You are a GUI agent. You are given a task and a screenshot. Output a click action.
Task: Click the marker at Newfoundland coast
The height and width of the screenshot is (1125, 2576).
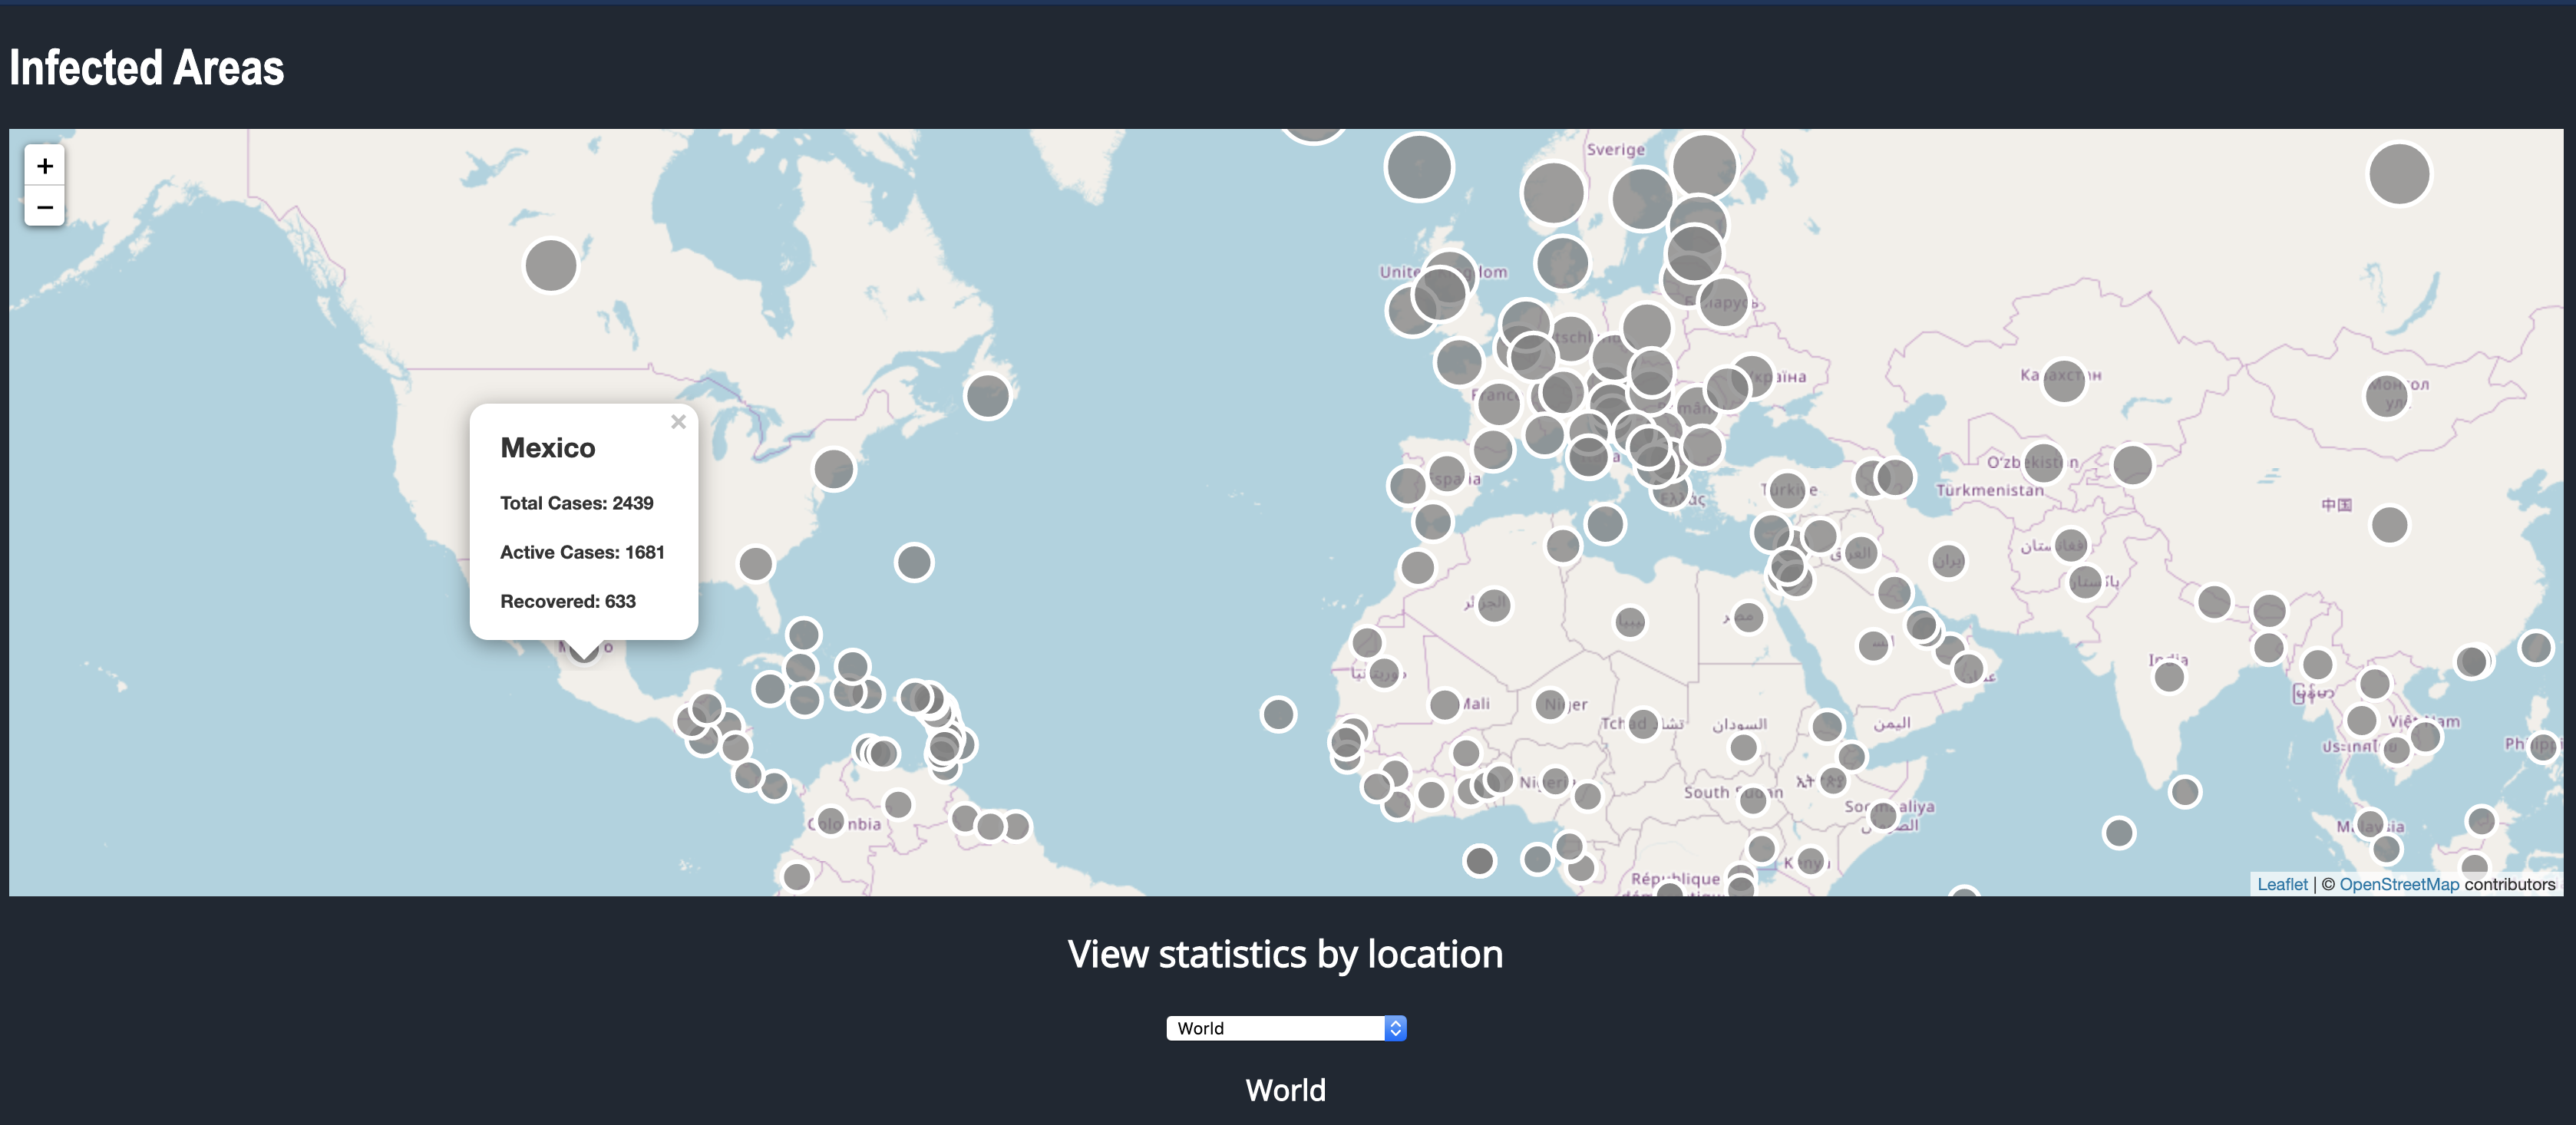point(987,396)
